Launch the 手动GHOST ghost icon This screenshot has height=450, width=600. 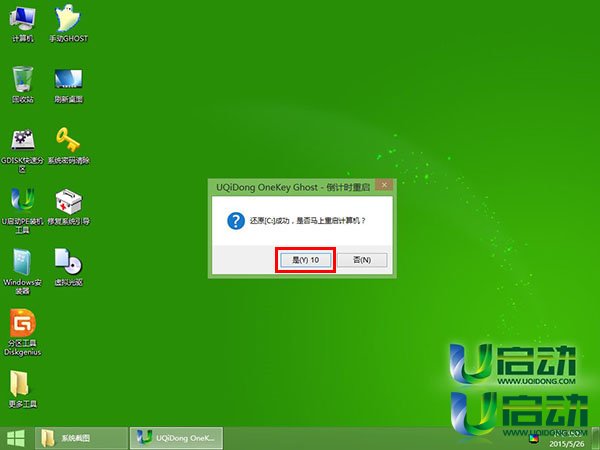68,23
